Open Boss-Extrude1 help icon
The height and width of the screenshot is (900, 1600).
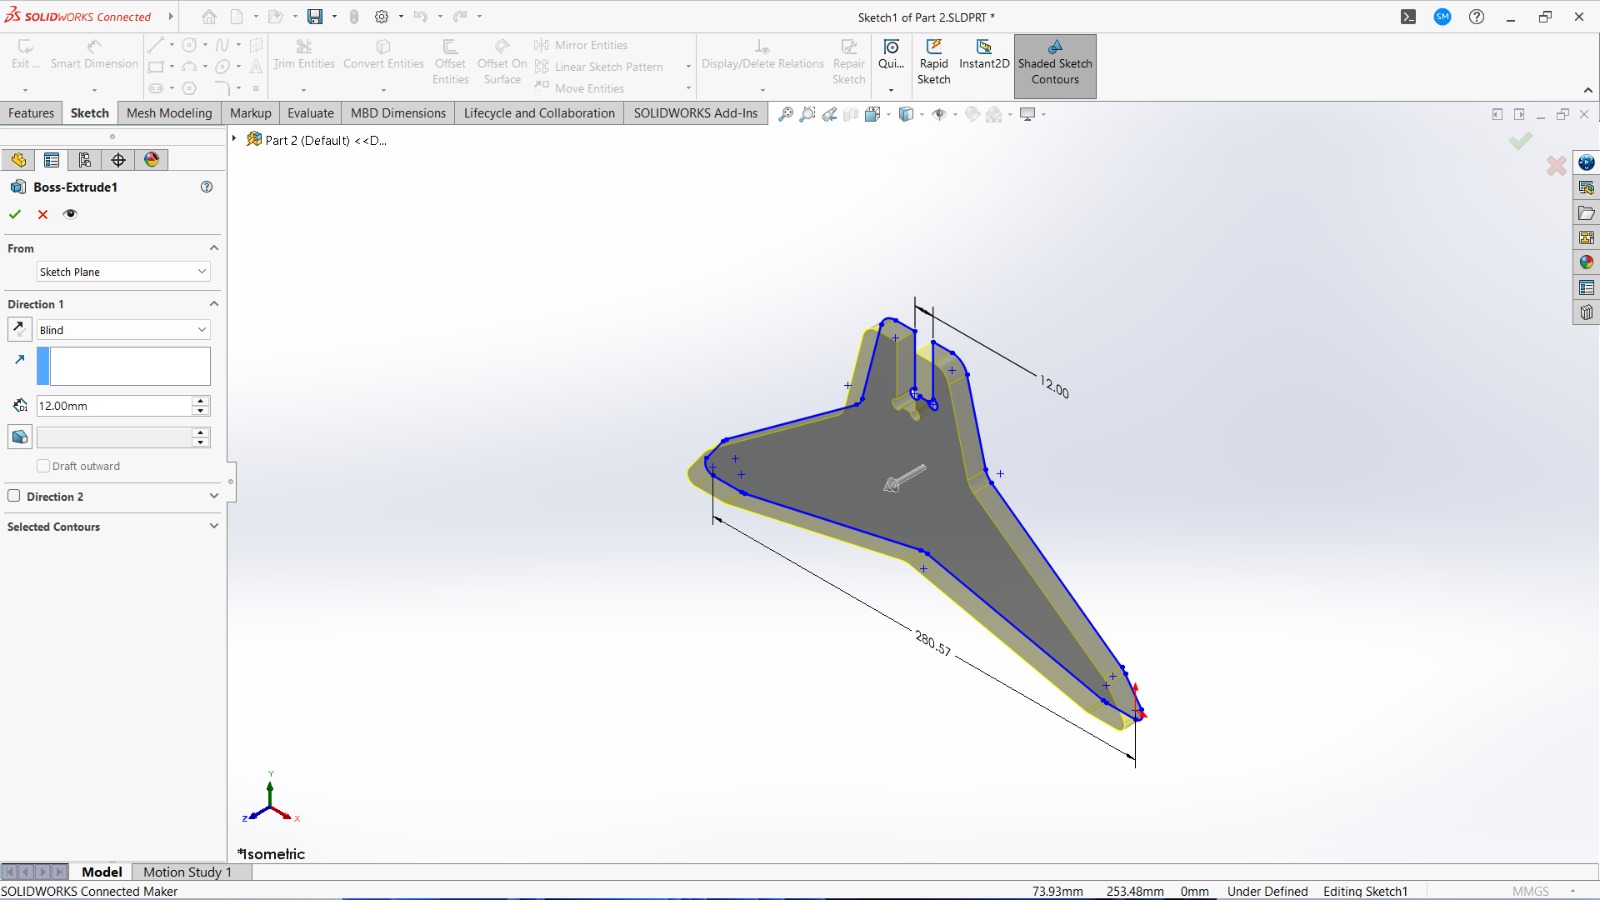(x=207, y=187)
